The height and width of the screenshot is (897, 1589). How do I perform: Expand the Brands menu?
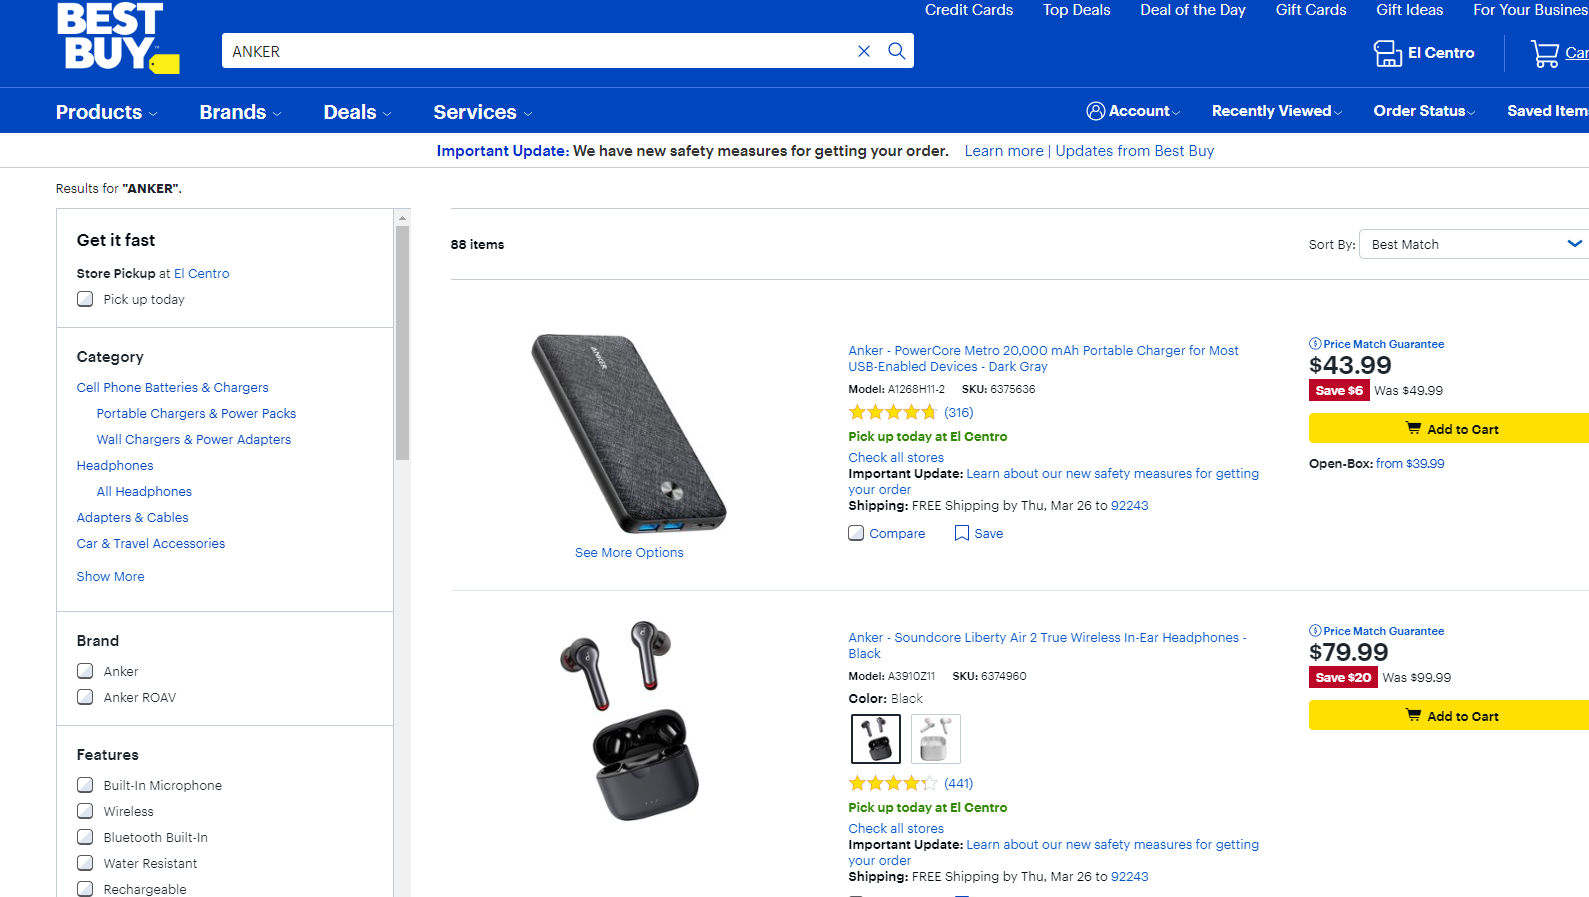(240, 112)
